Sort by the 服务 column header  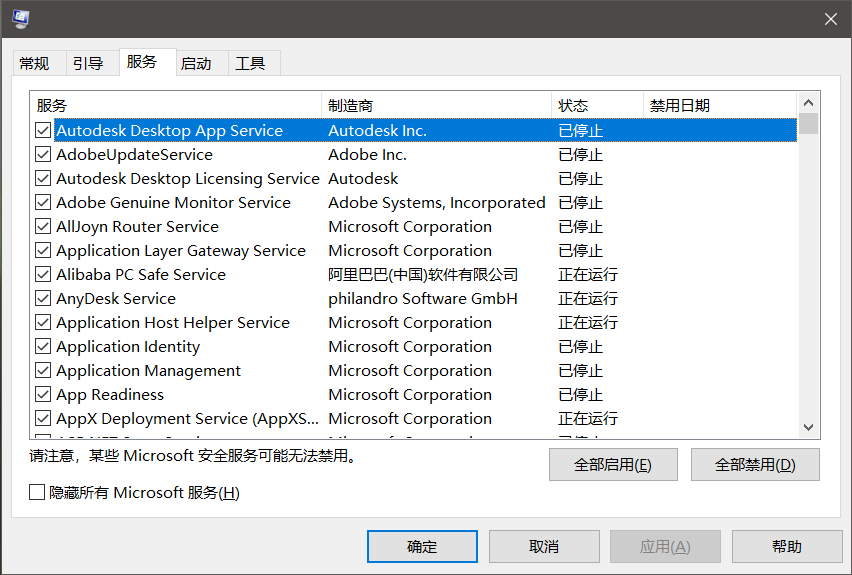coord(176,105)
